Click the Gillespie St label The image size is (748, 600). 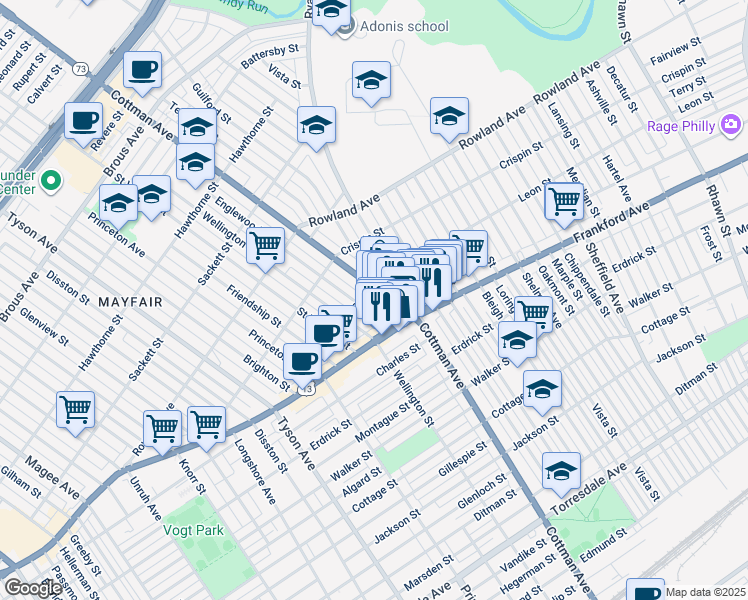(x=463, y=459)
